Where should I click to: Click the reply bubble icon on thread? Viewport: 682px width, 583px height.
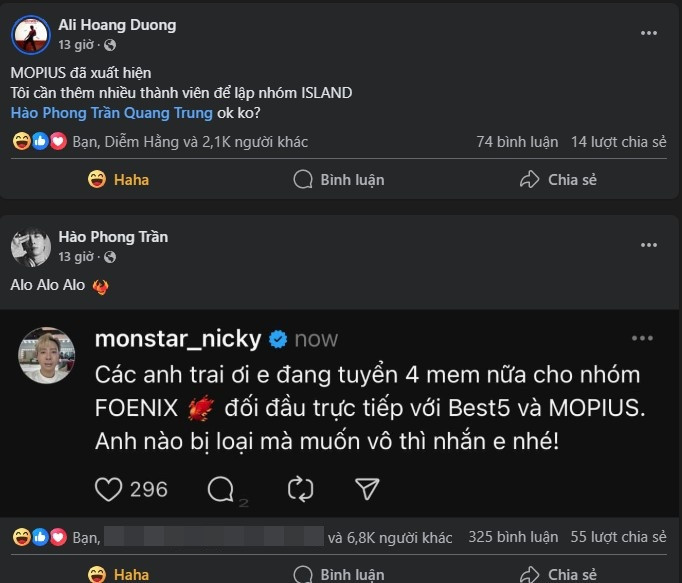tap(220, 489)
